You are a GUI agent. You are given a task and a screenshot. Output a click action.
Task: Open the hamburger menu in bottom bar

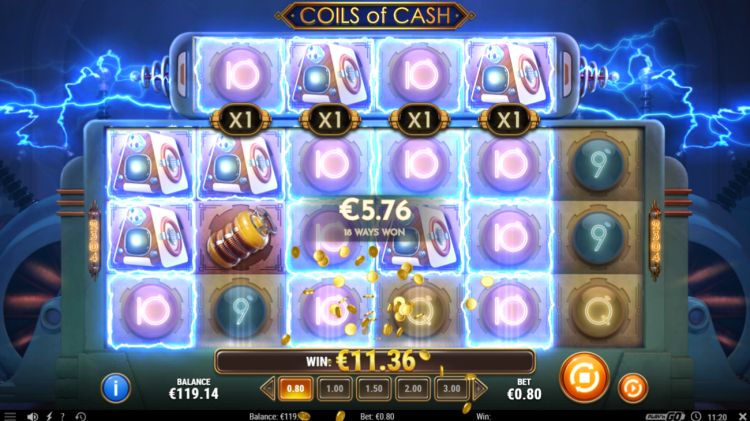(x=10, y=417)
